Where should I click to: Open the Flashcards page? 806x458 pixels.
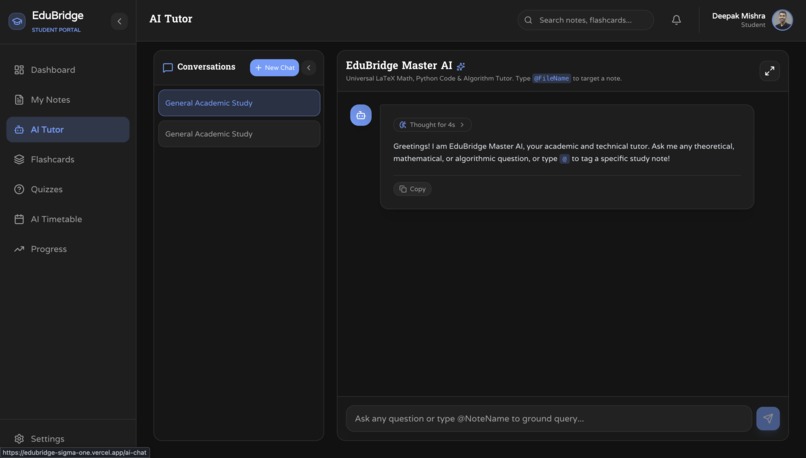click(x=68, y=159)
